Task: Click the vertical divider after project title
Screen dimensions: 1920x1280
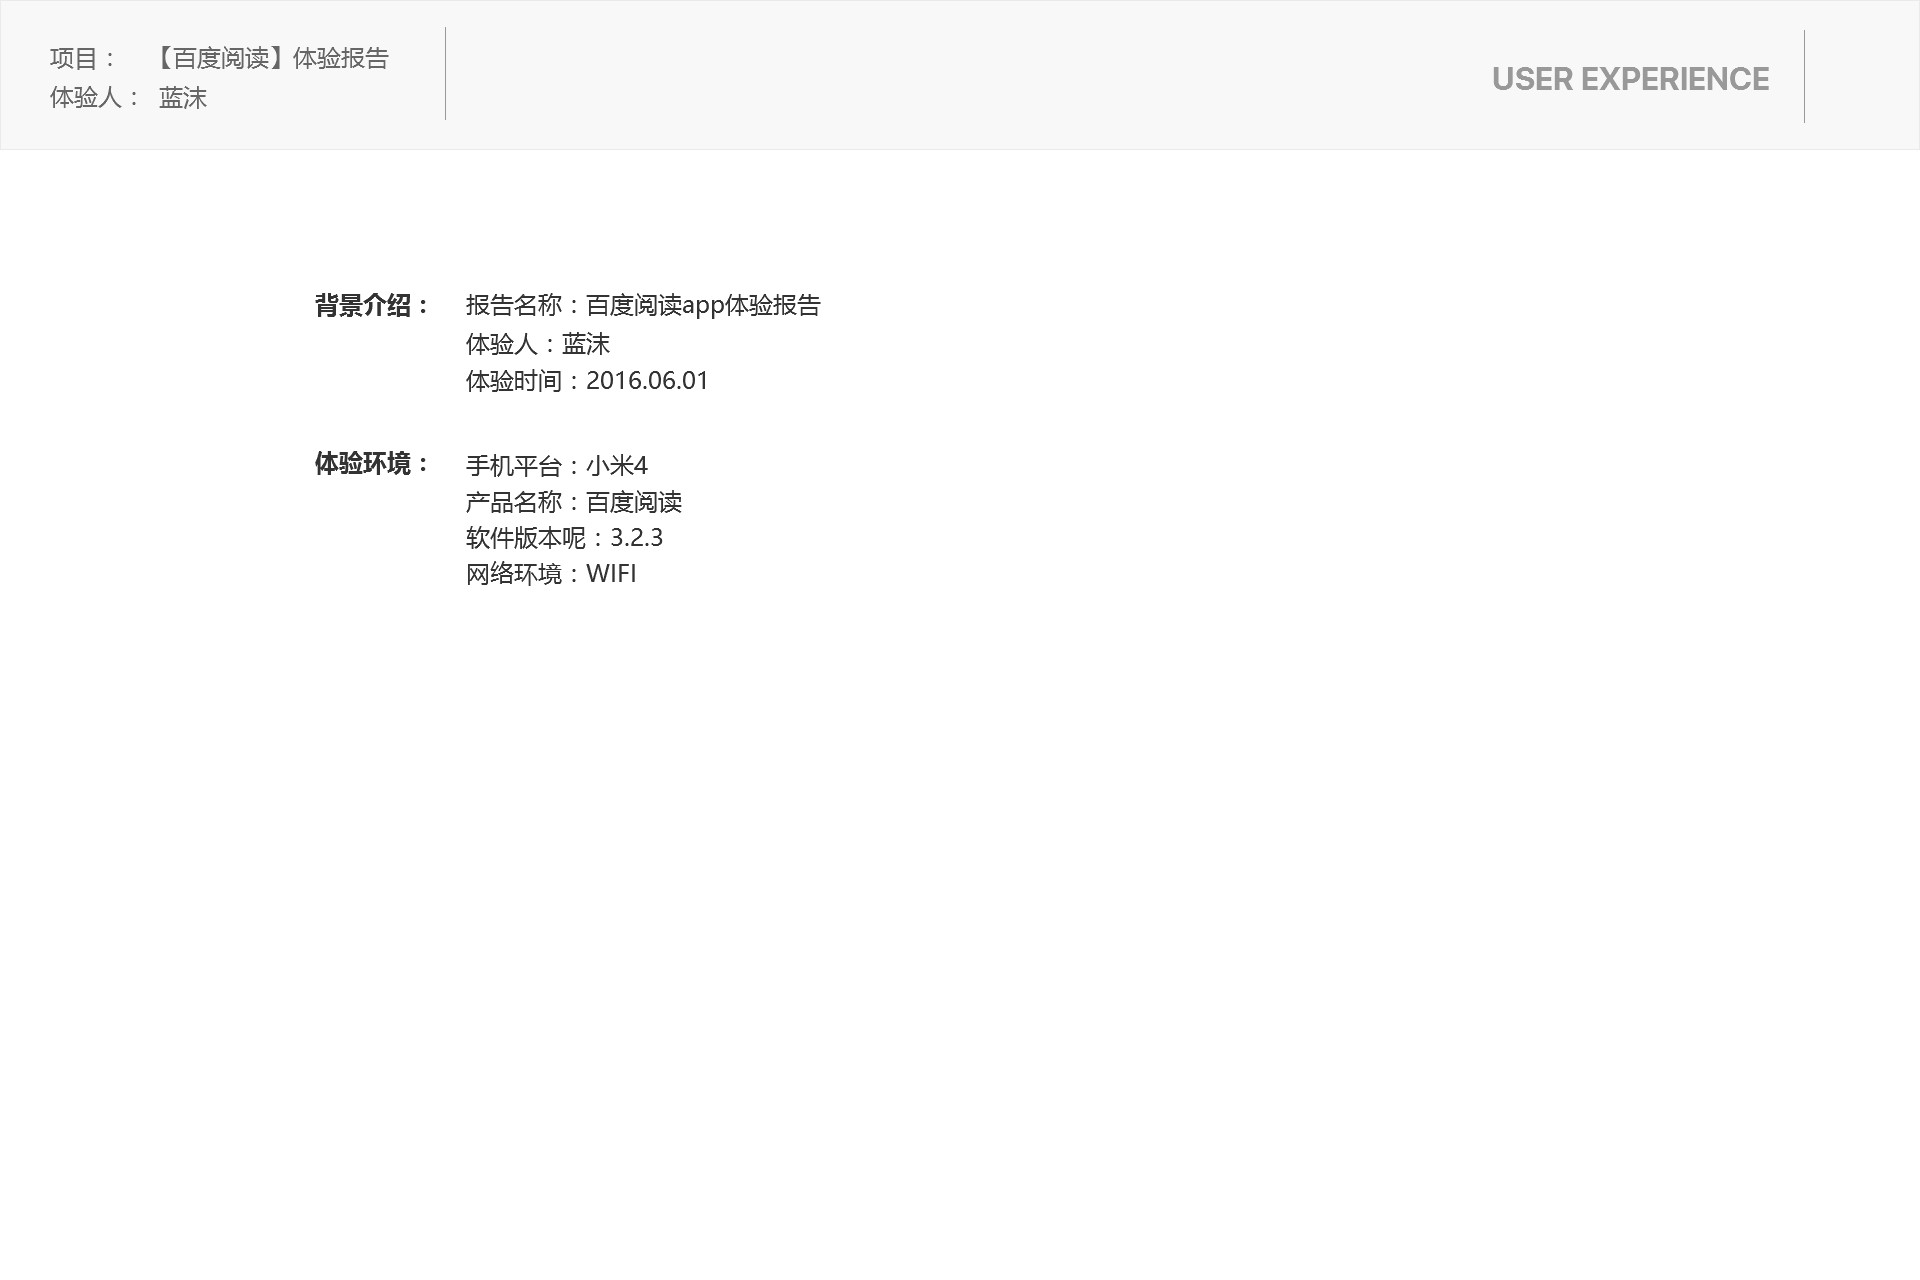Action: (446, 74)
